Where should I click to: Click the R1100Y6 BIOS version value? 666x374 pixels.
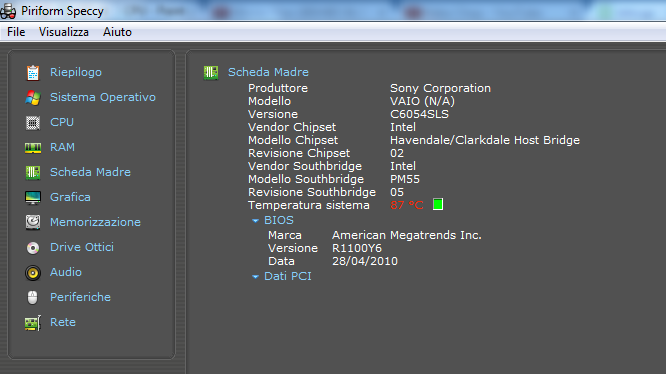[357, 248]
